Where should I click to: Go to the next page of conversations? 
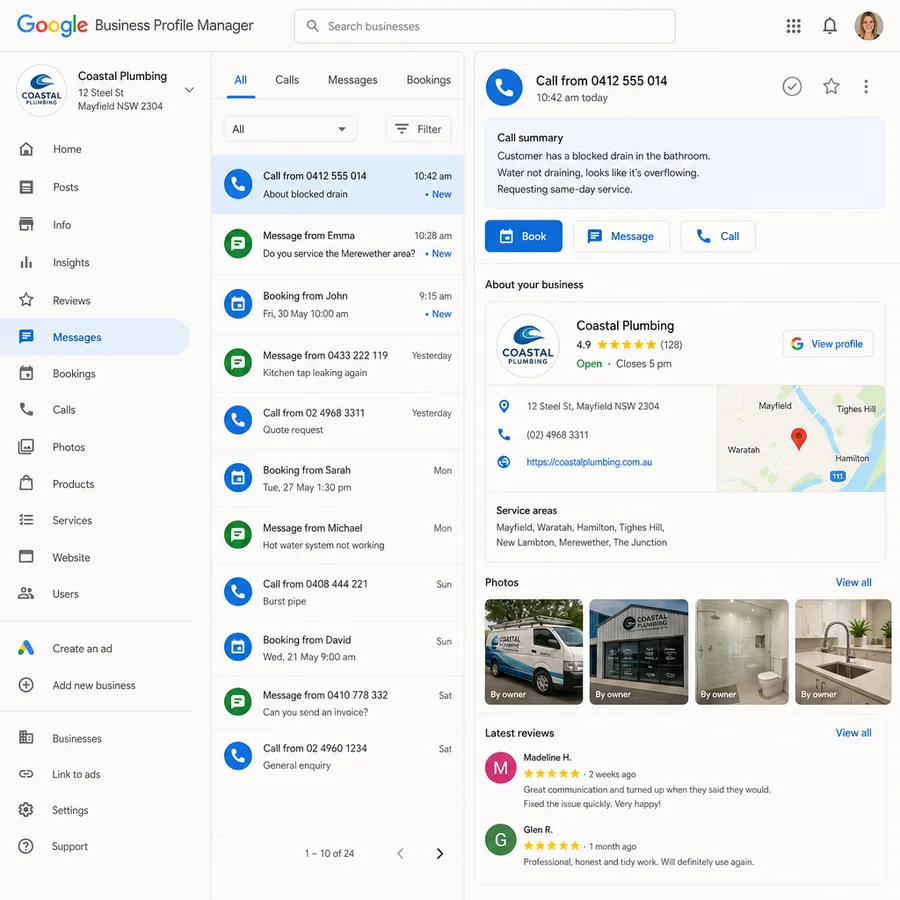tap(440, 854)
